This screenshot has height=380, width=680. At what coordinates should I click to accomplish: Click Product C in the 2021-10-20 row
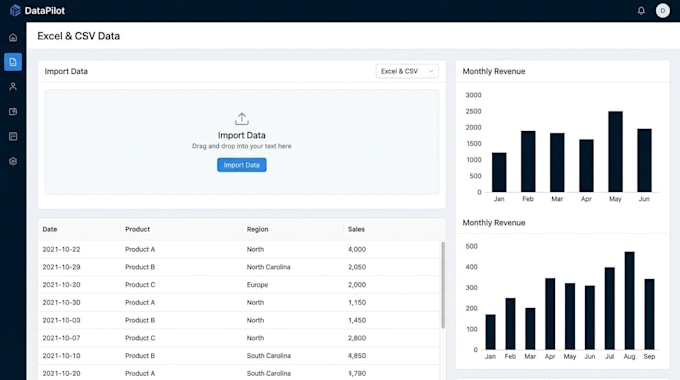click(x=140, y=285)
